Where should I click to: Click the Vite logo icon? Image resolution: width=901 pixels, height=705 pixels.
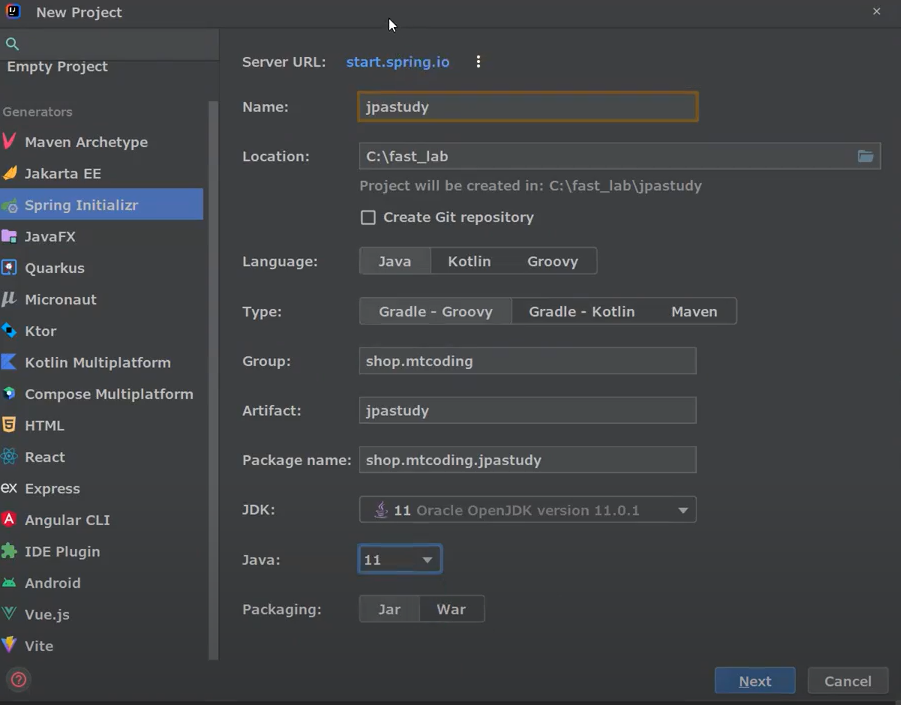pos(9,645)
